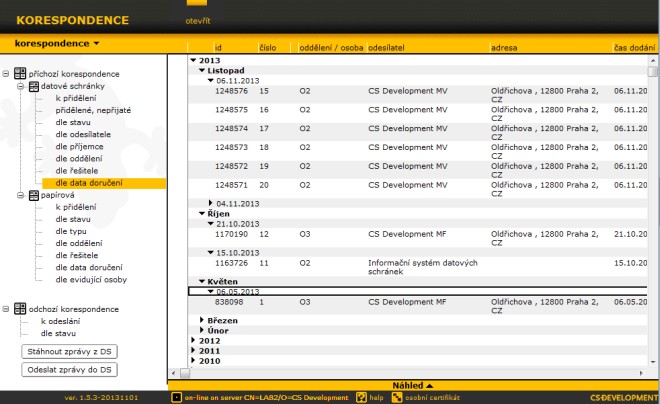The width and height of the screenshot is (660, 404).
Task: Click the příchozí korespondence tree icon
Action: 20,74
